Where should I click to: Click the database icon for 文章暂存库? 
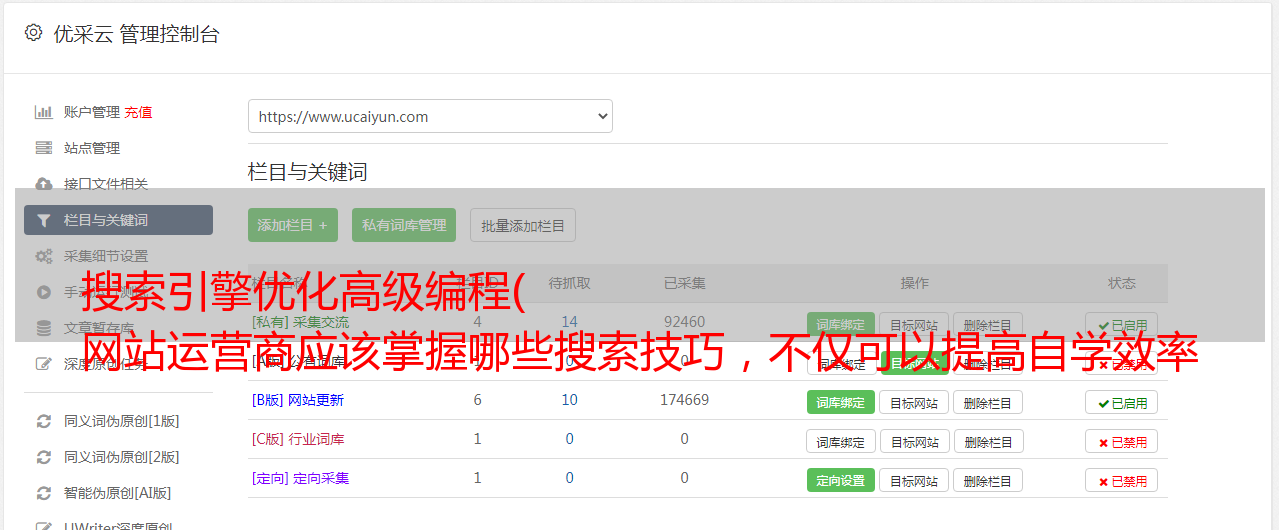click(43, 328)
